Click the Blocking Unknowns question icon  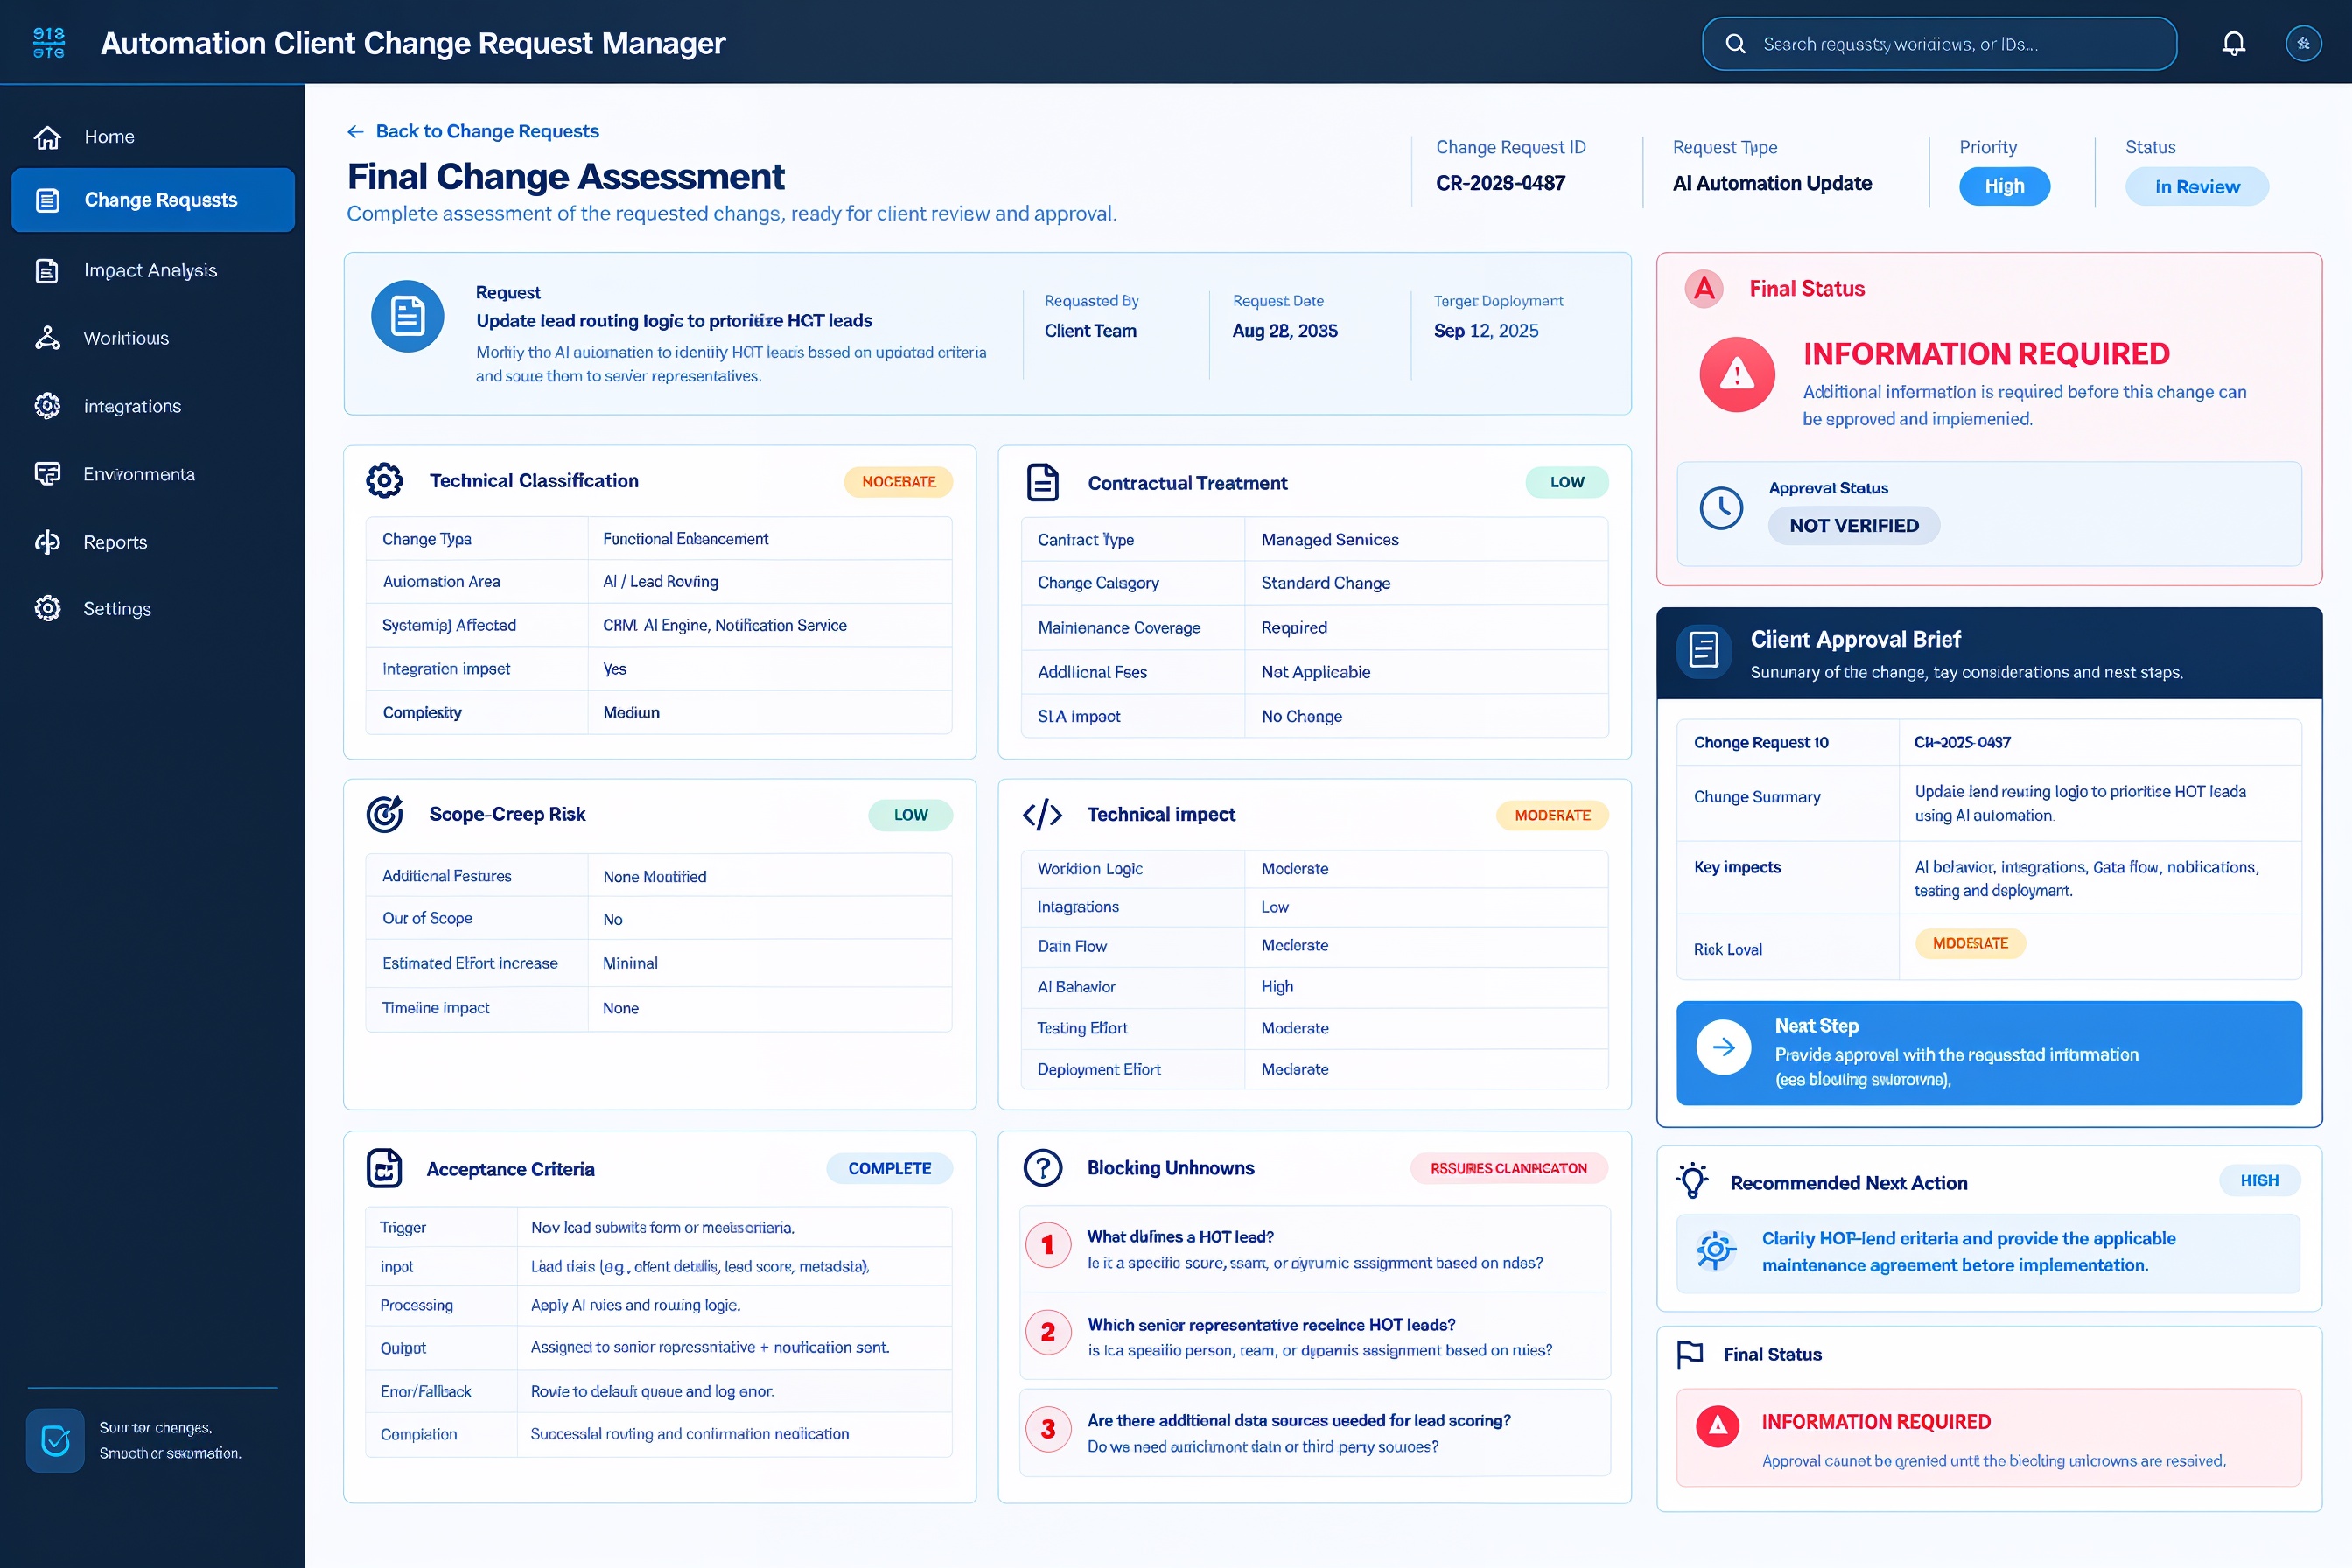click(x=1043, y=1167)
